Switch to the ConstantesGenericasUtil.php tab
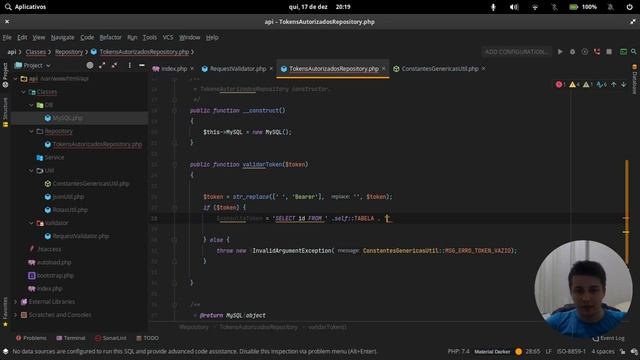This screenshot has height=360, width=640. 440,69
